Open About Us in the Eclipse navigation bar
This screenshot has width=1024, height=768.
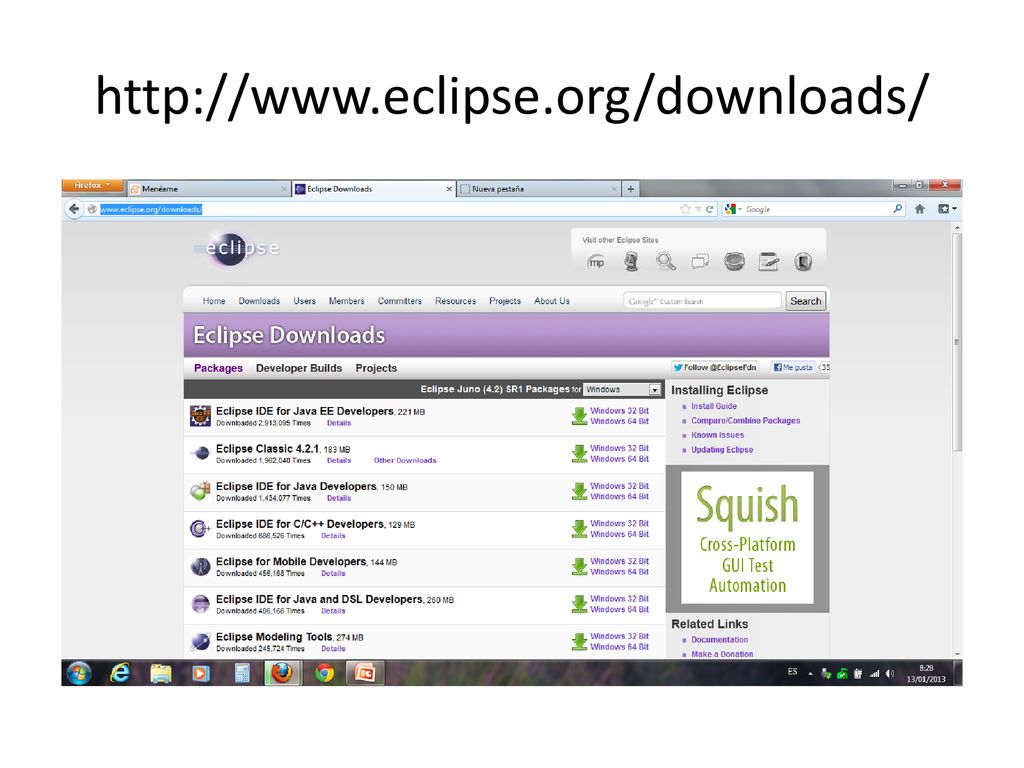552,301
